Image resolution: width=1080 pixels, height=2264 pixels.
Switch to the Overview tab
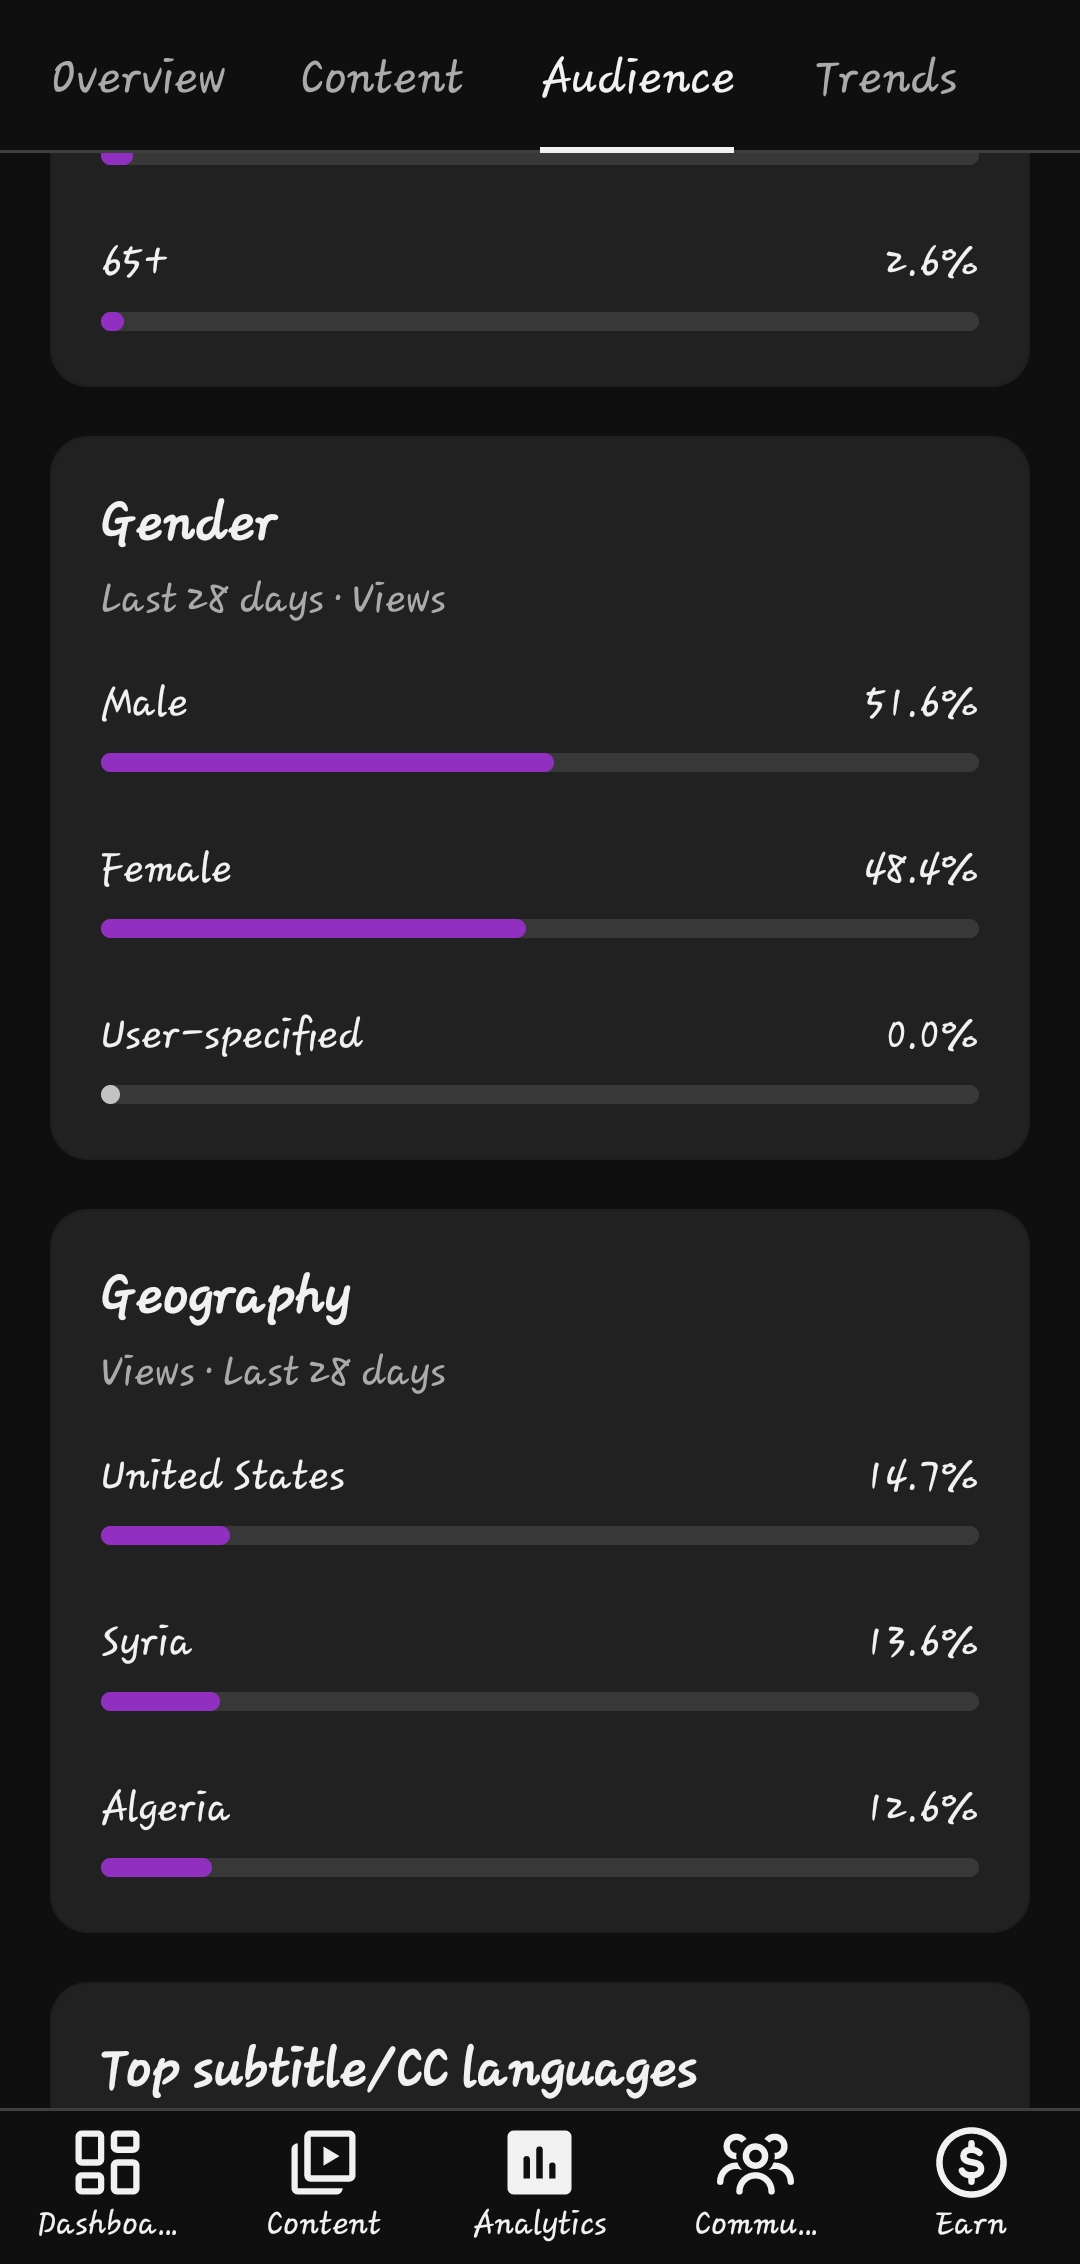(138, 78)
